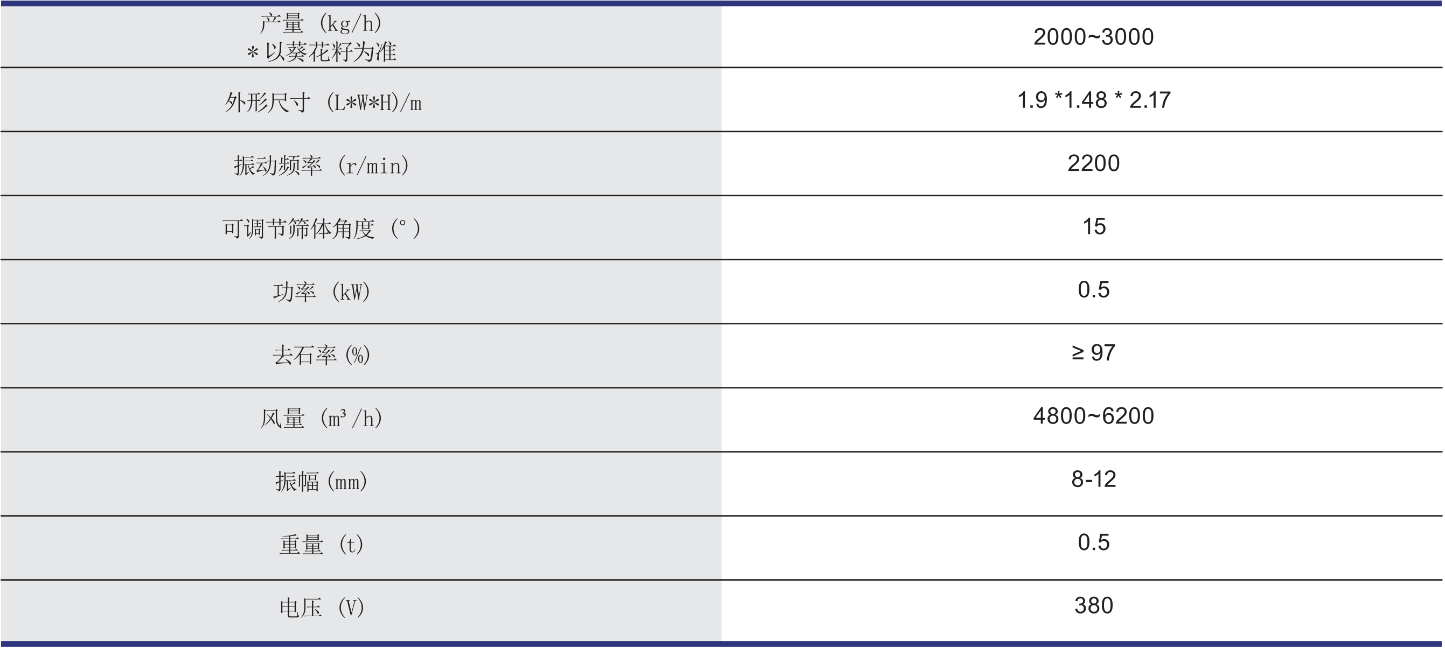Click the 电压 (V) label
1445x648 pixels.
click(x=321, y=608)
